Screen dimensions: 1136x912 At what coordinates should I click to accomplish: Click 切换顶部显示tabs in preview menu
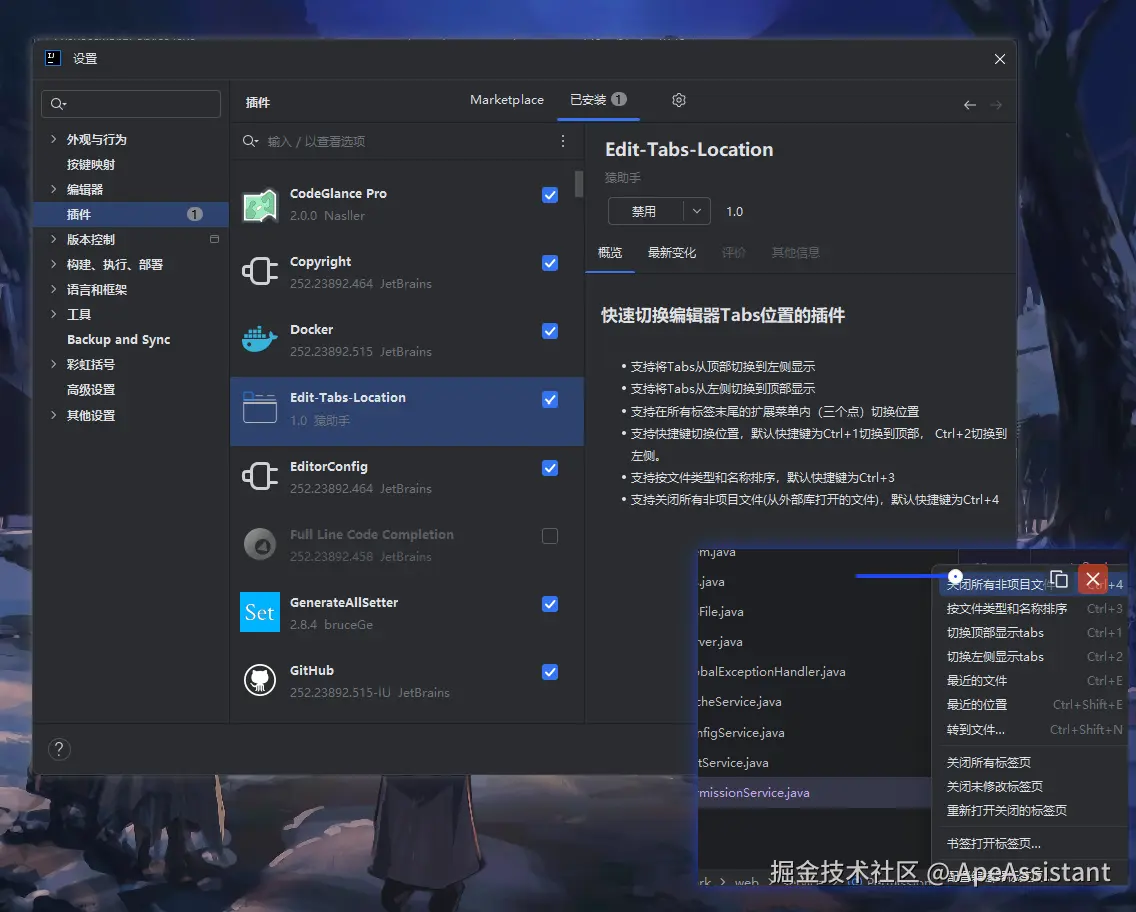tap(995, 632)
